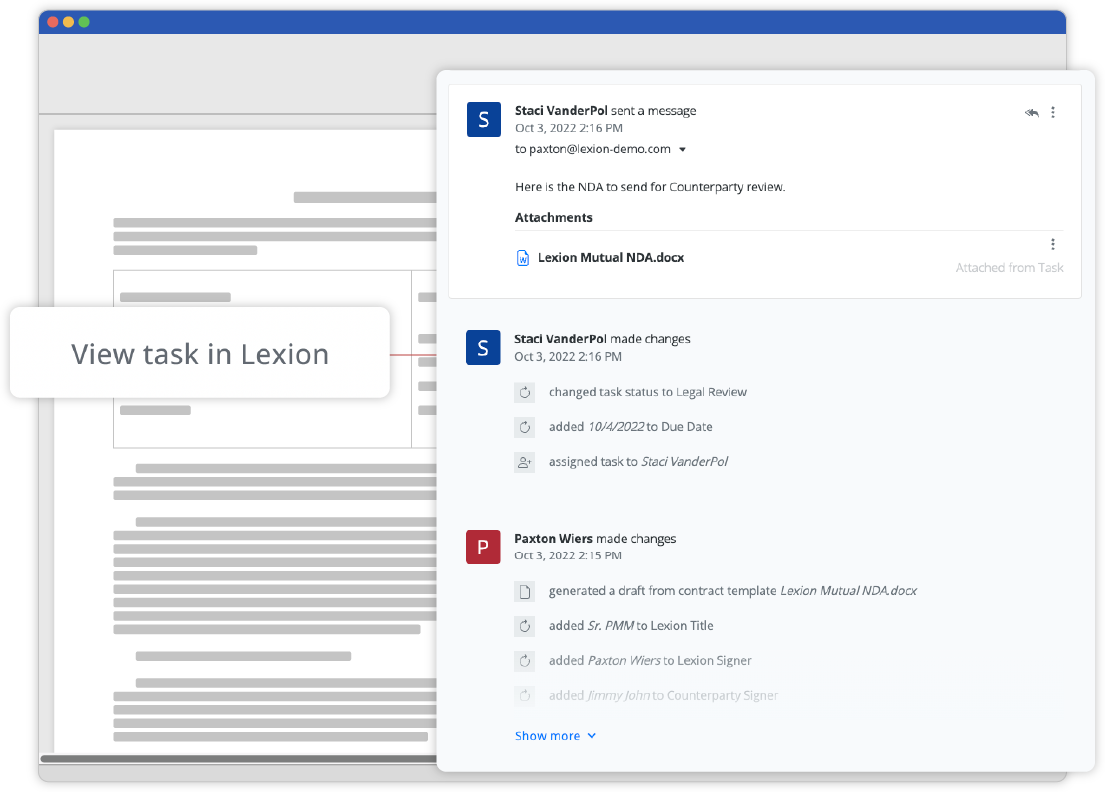Click Staci VanderPol's avatar on the sent message

[484, 119]
